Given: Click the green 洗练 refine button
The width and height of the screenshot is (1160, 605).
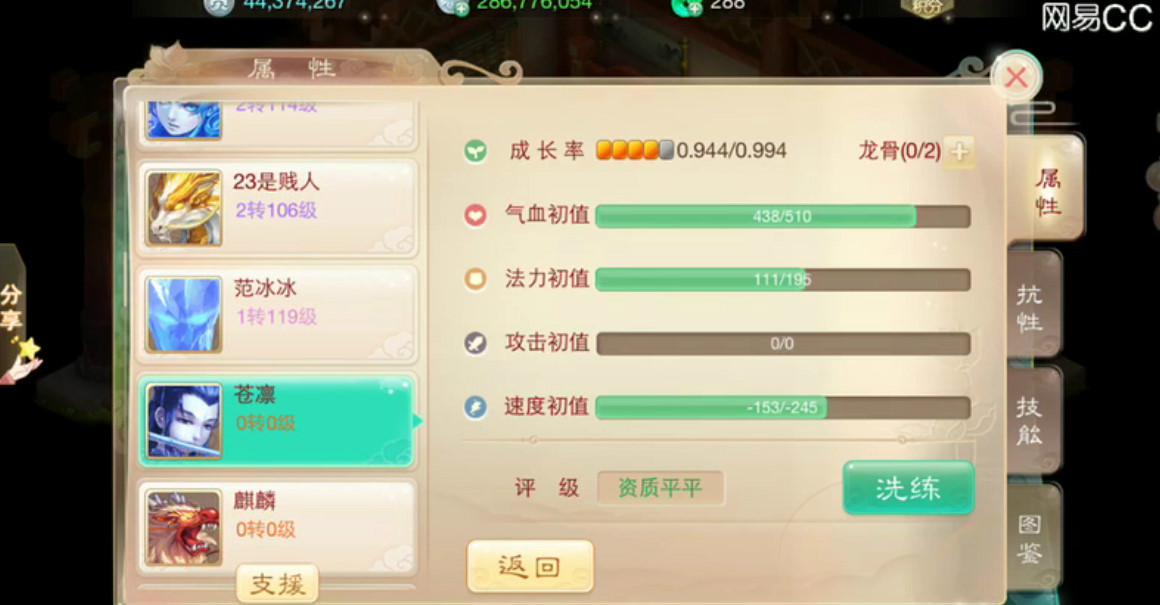Looking at the screenshot, I should tap(908, 488).
